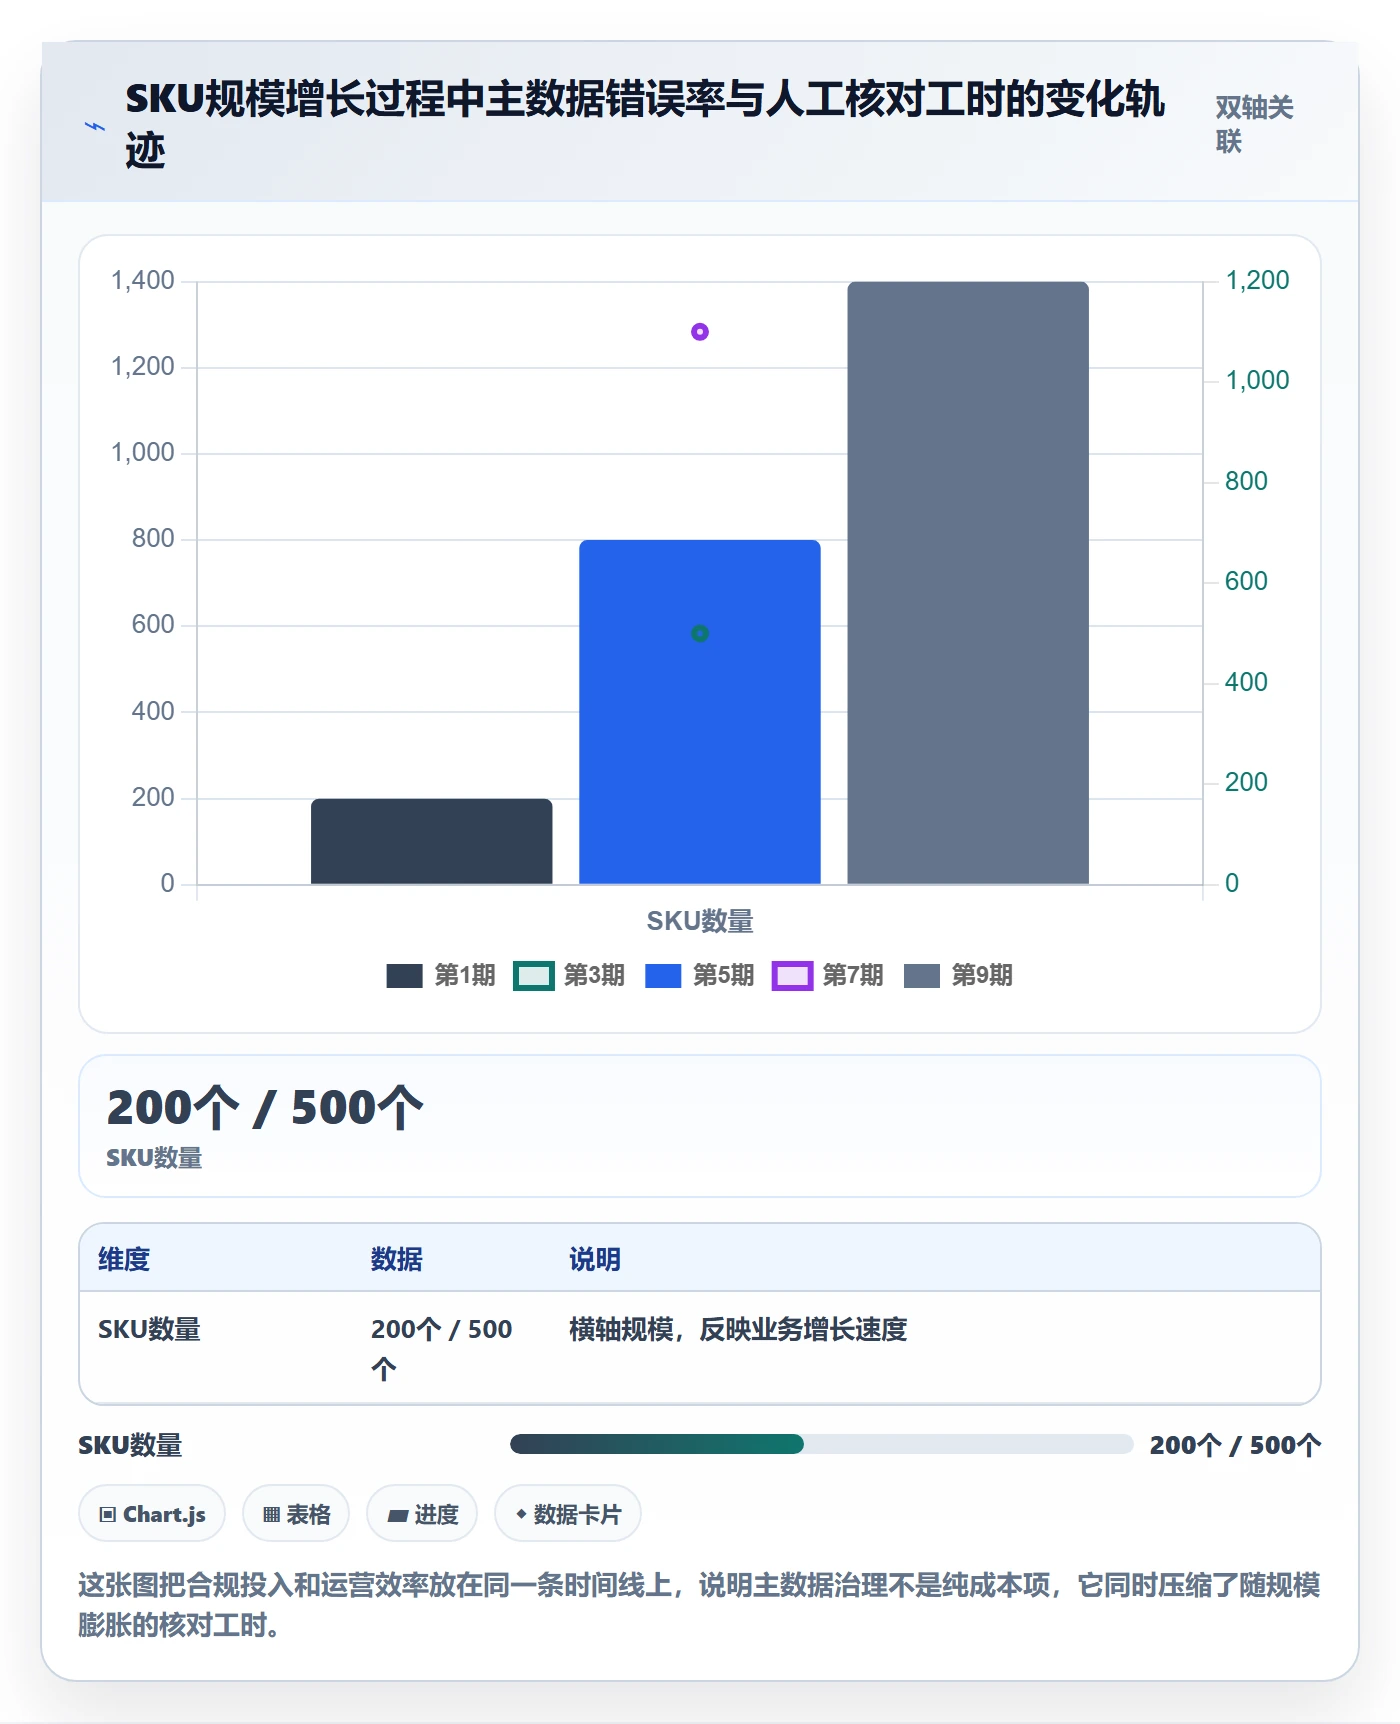Click the 横轴规模，反映业务增长速度 cell

coord(738,1329)
